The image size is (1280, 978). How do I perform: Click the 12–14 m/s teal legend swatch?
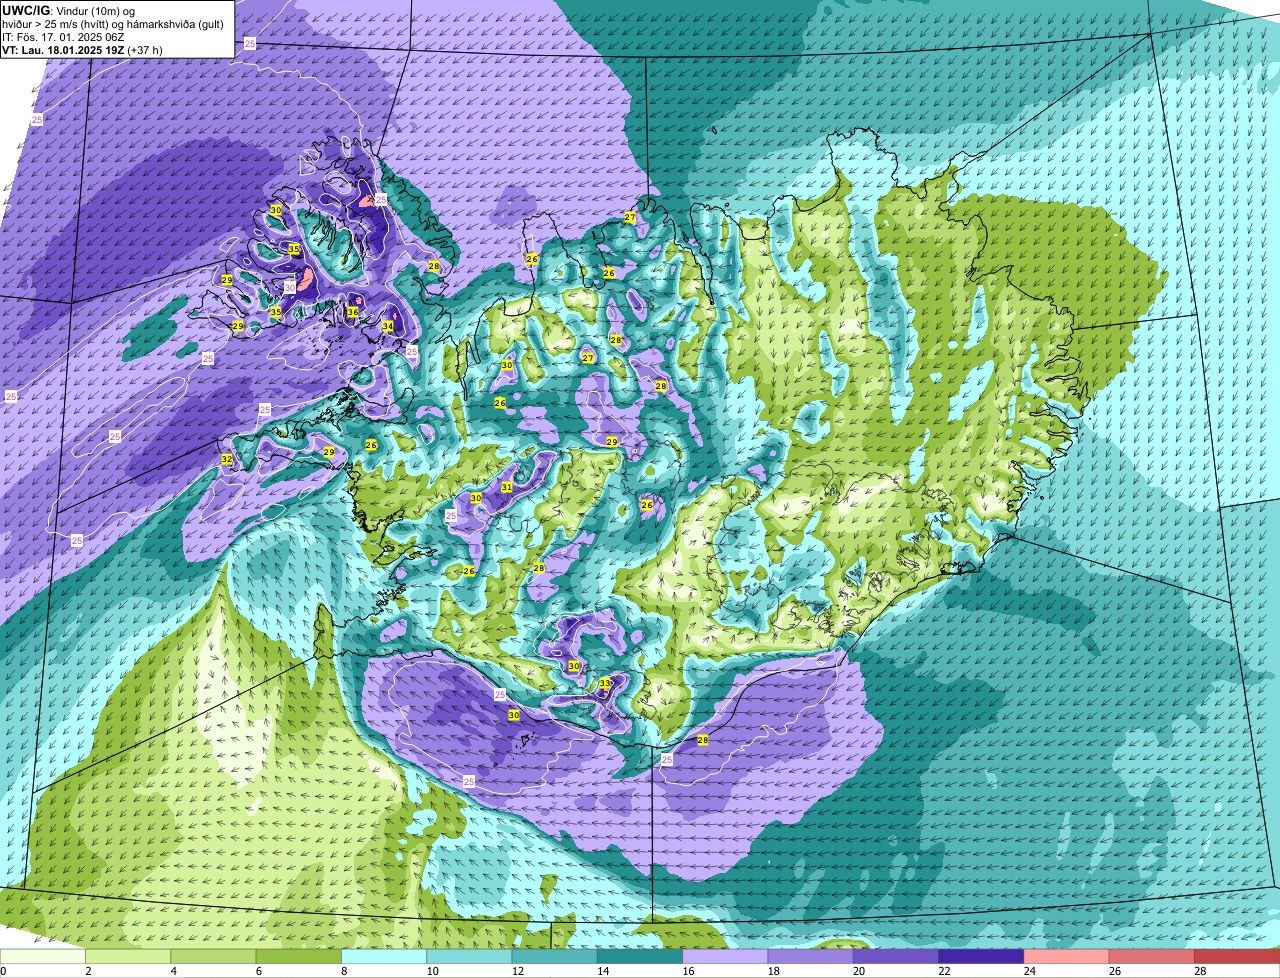(x=555, y=956)
